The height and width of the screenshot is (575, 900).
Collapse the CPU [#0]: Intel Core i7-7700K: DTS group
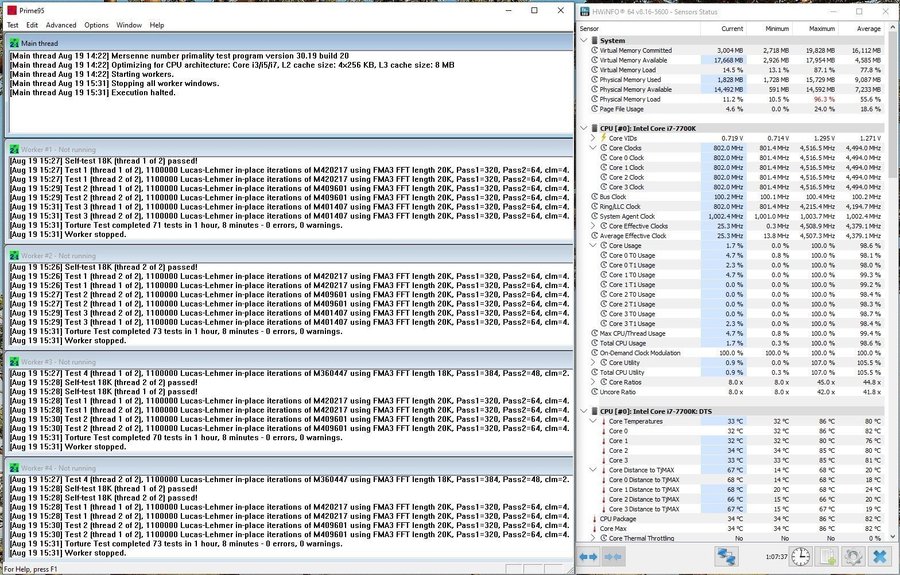pyautogui.click(x=584, y=411)
